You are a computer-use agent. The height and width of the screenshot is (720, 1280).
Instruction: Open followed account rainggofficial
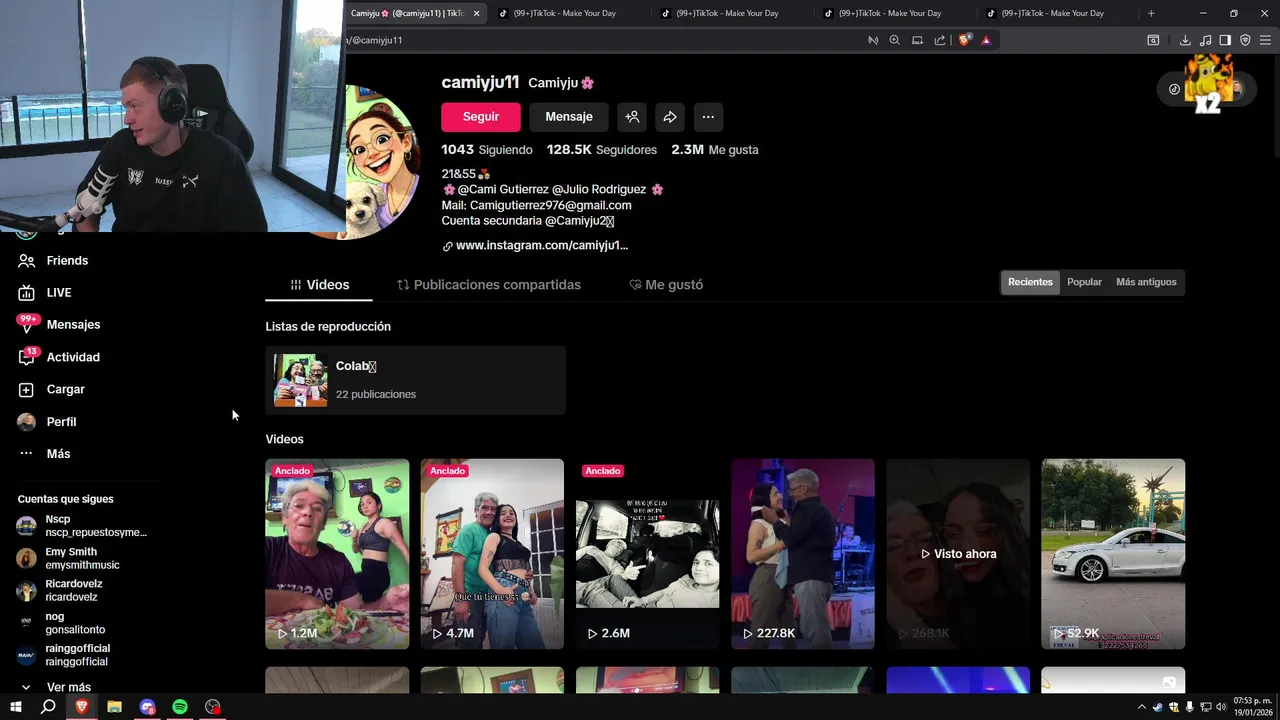[x=63, y=655]
